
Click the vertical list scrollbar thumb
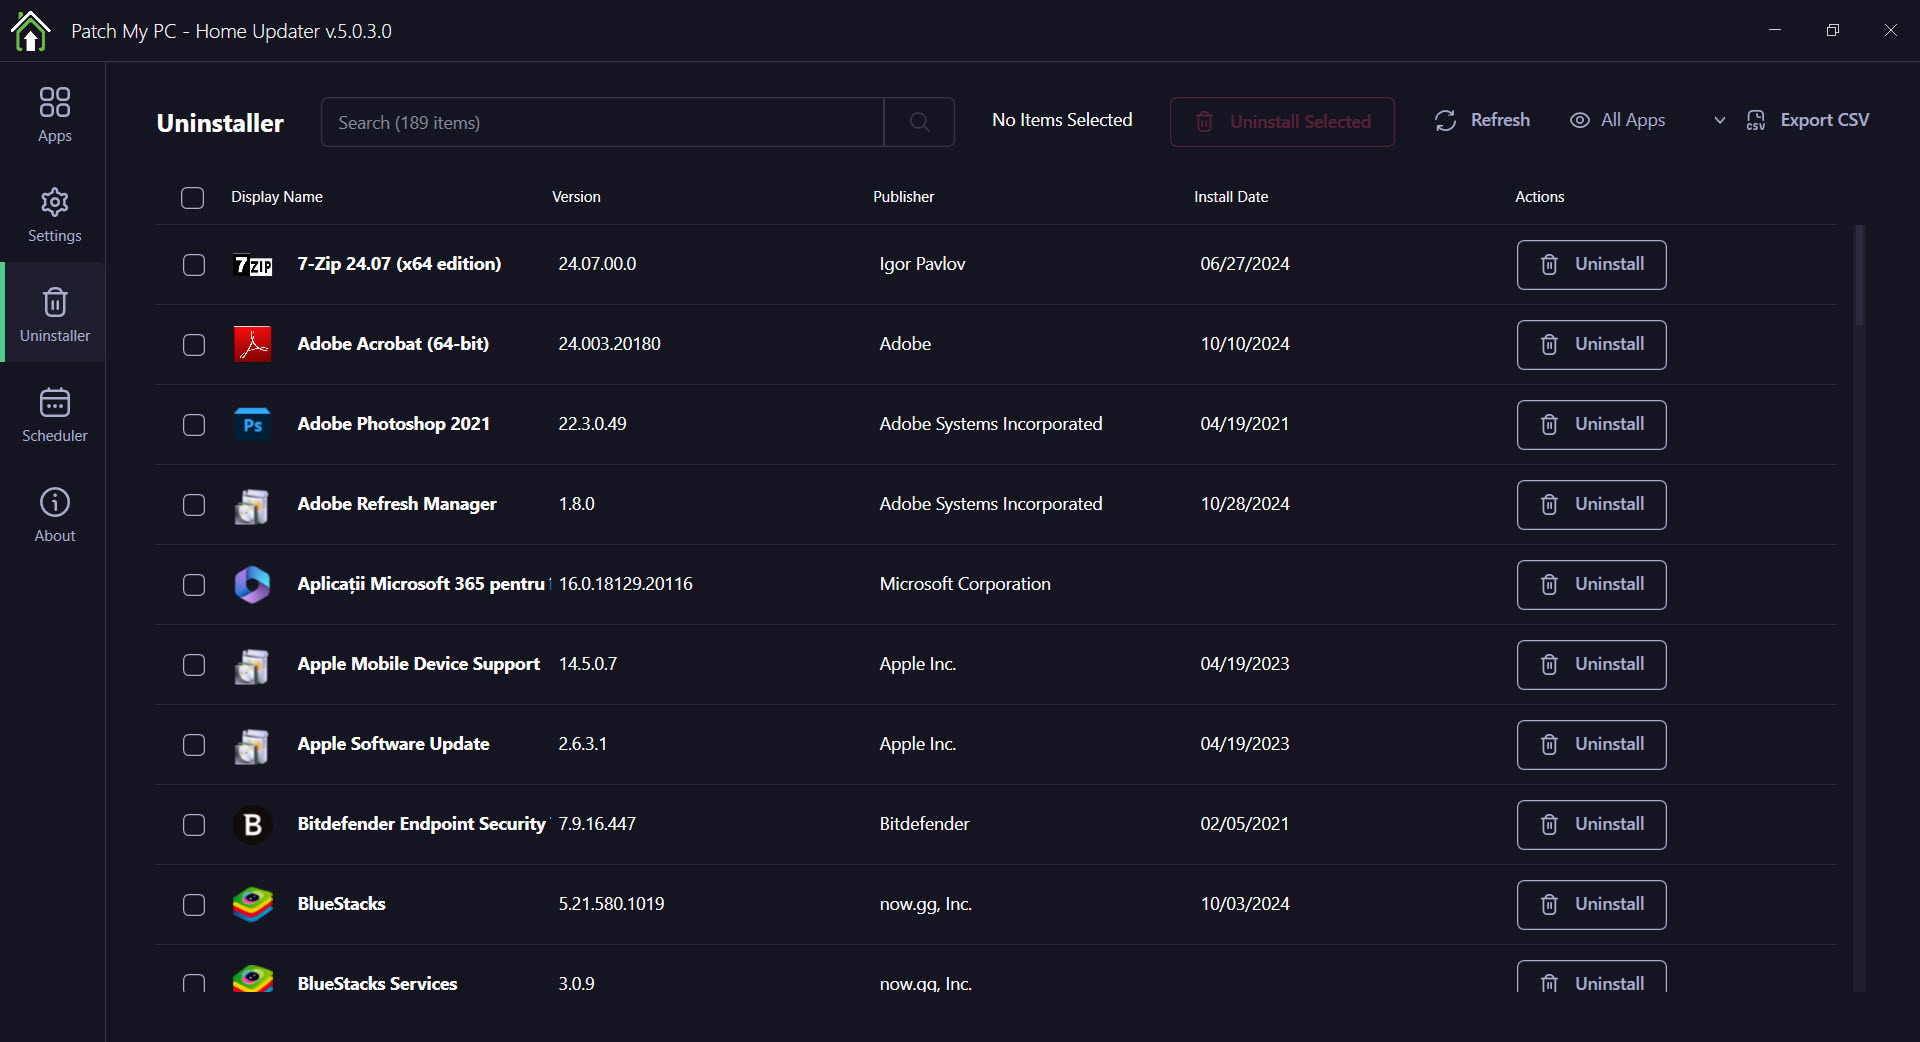pos(1859,275)
